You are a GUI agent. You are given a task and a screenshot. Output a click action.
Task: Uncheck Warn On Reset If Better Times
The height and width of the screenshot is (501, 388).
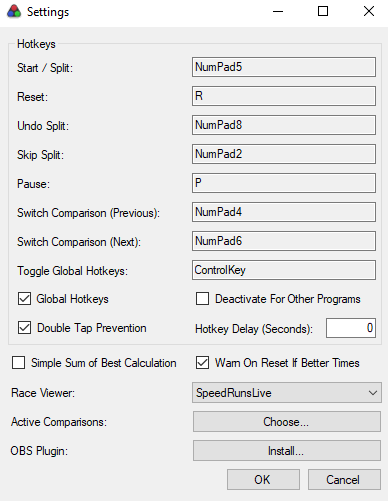click(202, 363)
